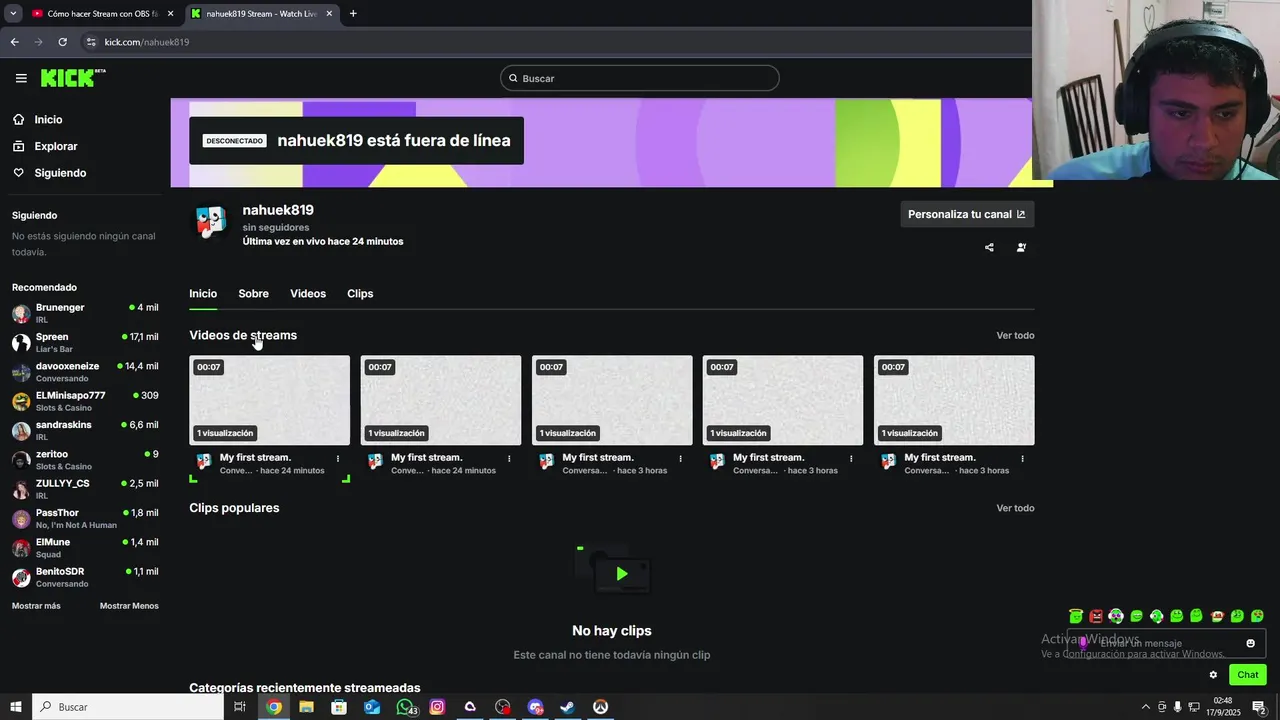Screen dimensions: 1280x720
Task: Open the first stream video thumbnail
Action: 270,400
